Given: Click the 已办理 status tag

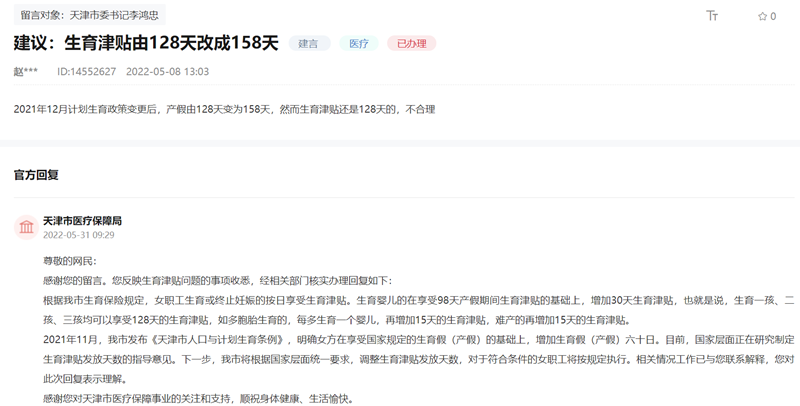Looking at the screenshot, I should [411, 43].
